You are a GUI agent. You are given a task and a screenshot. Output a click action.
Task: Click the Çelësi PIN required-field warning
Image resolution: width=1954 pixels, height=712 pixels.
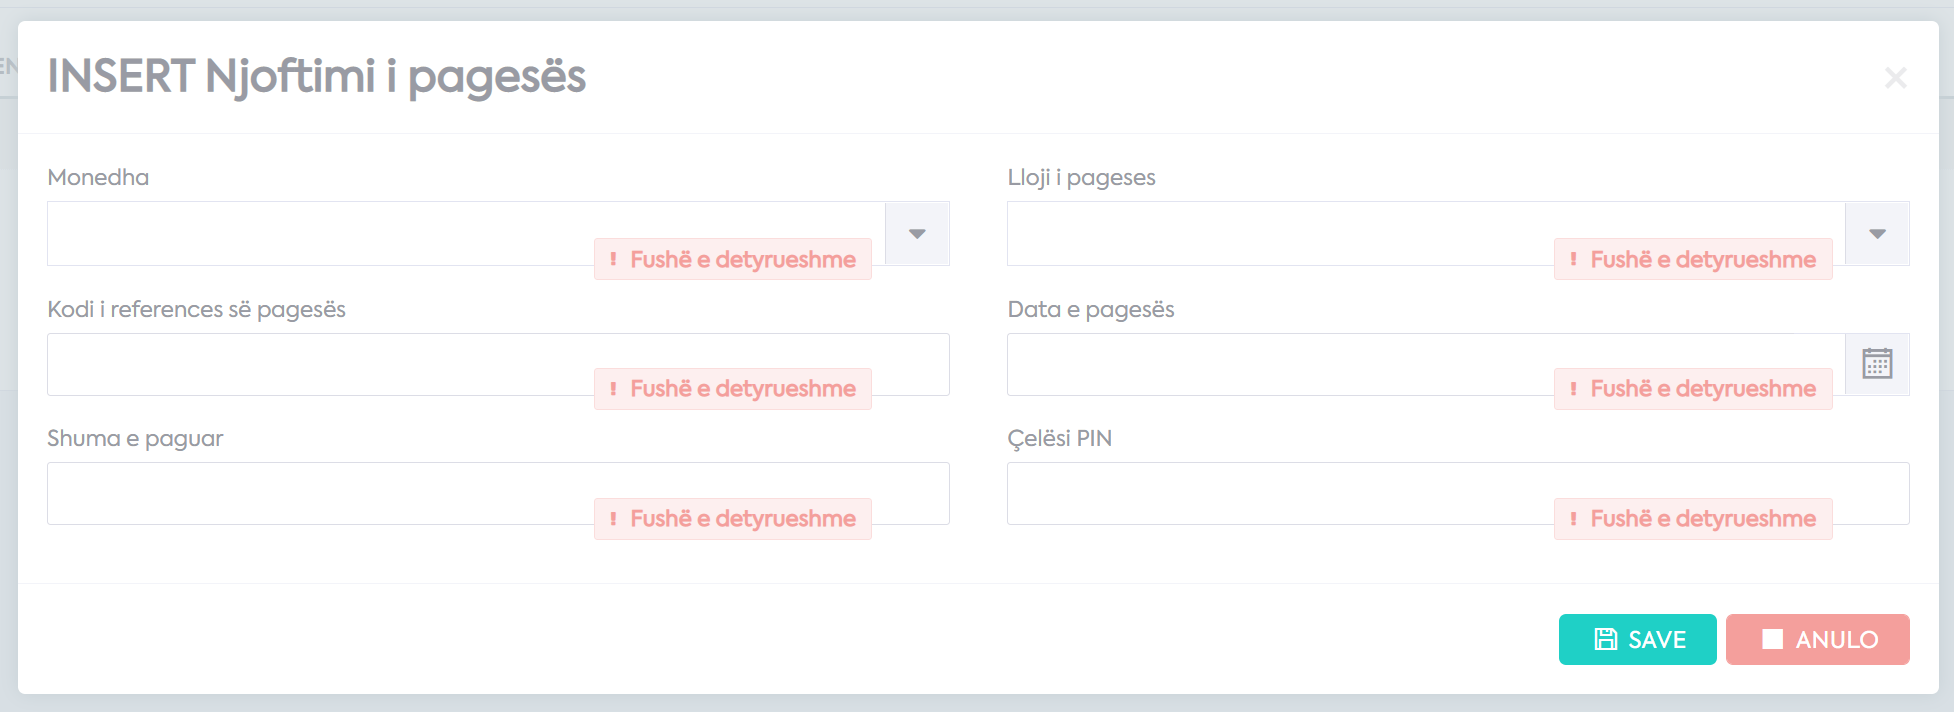point(1693,518)
